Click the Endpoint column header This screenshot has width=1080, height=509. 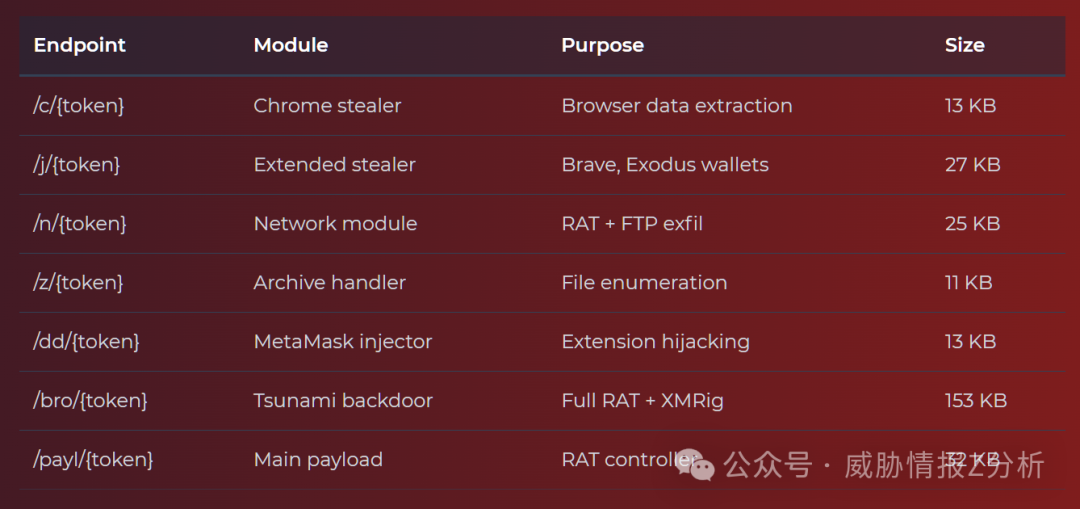tap(80, 45)
